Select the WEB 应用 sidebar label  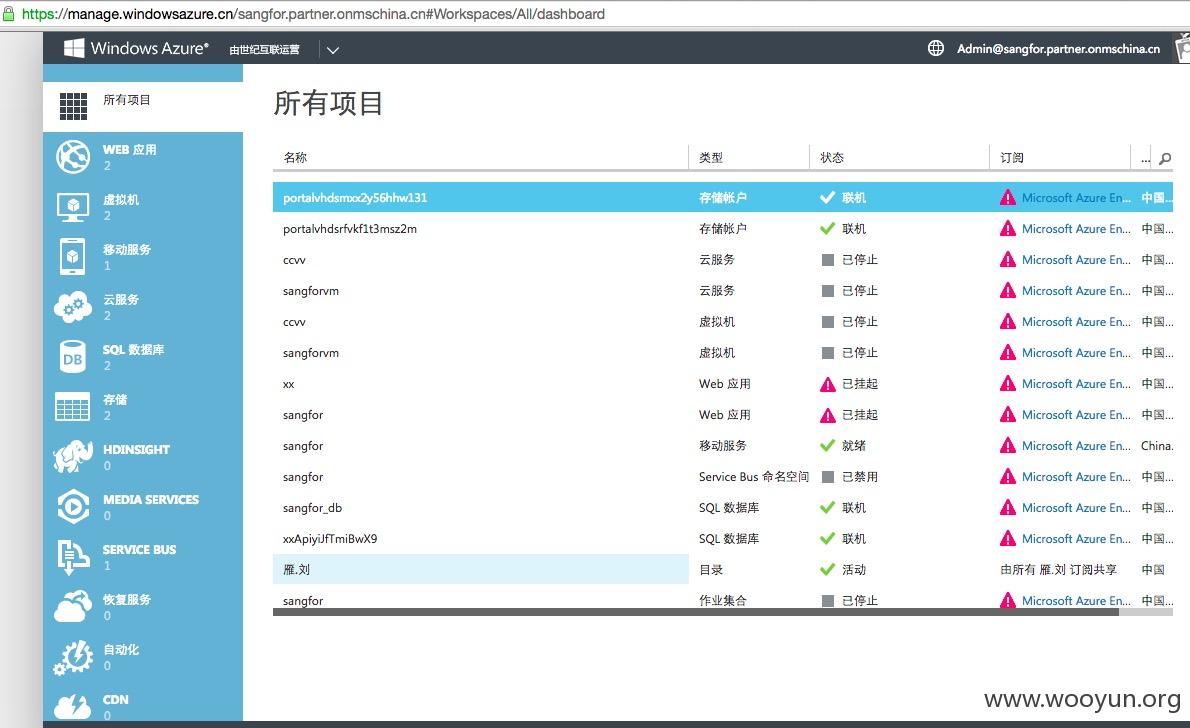[130, 150]
